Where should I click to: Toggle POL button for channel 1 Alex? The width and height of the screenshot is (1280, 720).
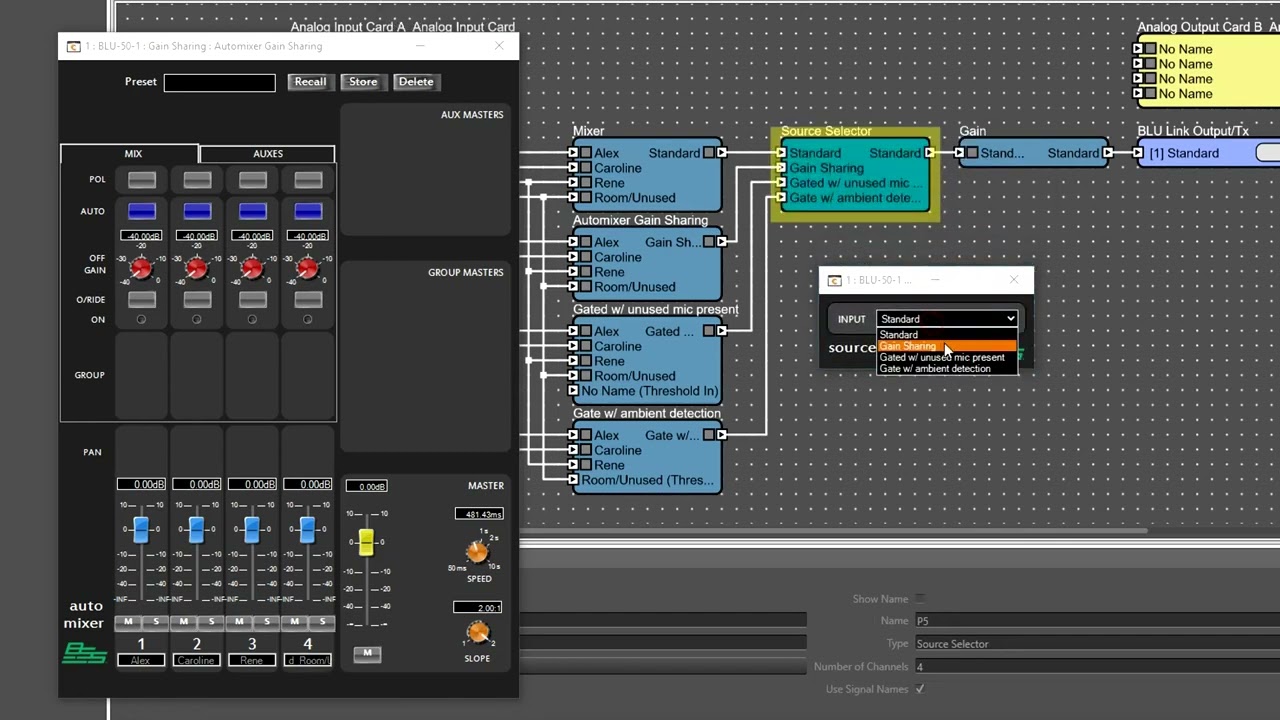point(142,180)
